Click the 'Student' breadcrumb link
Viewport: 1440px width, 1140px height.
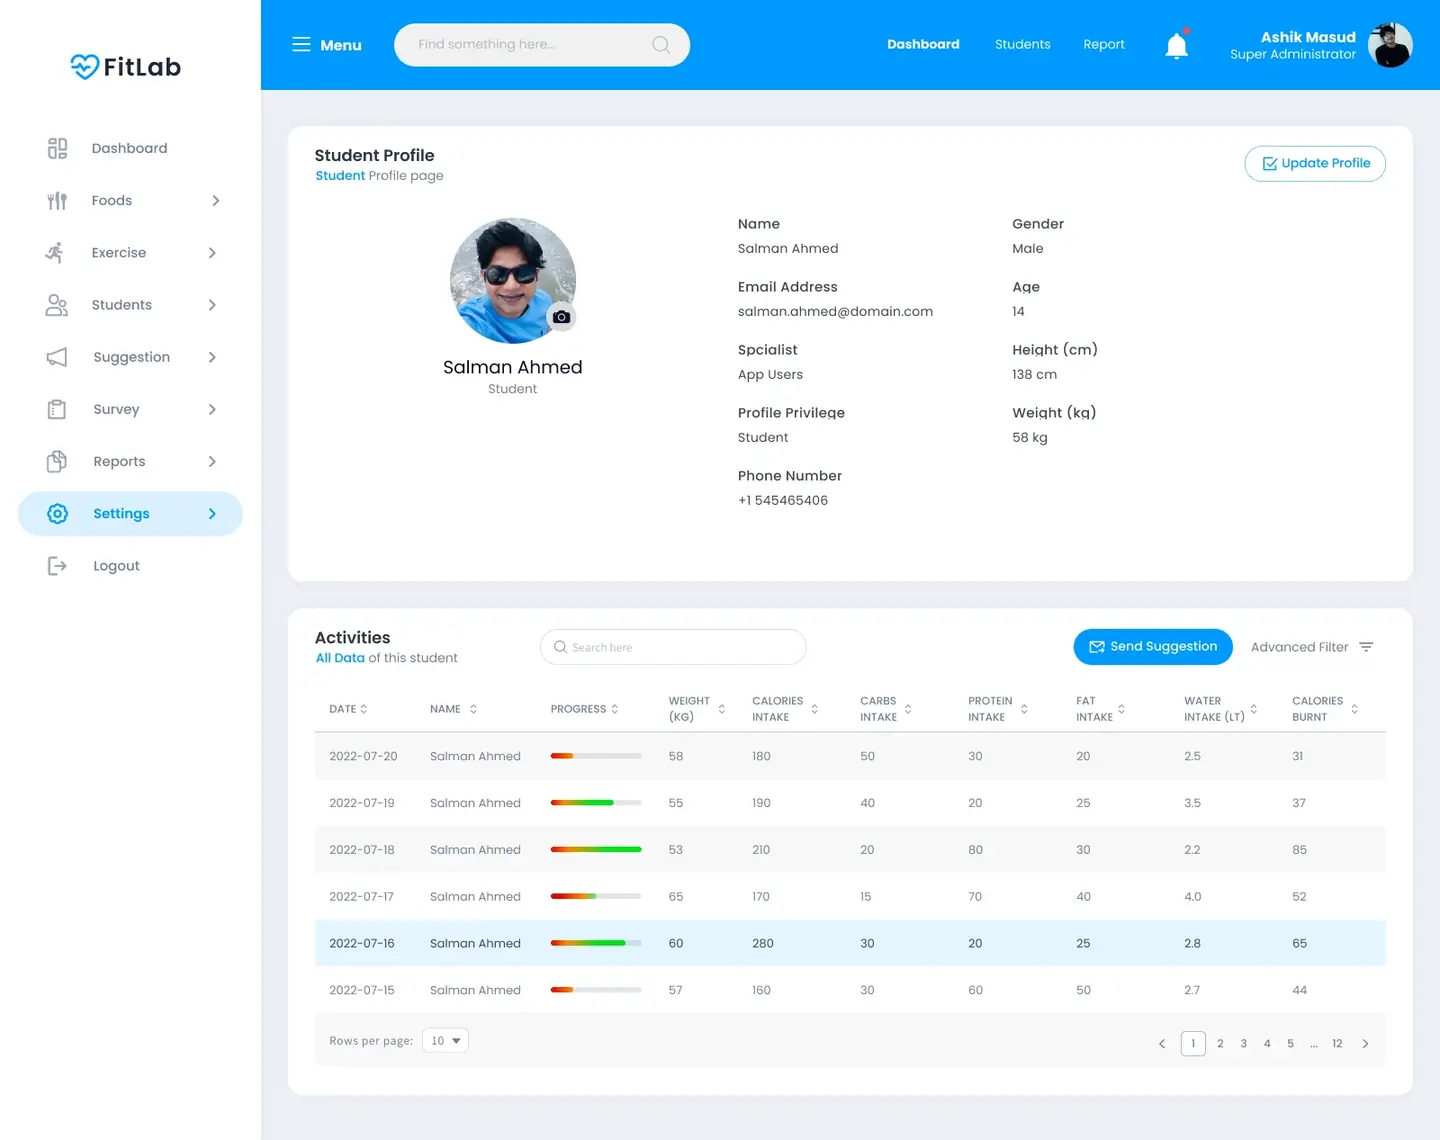[x=340, y=176]
